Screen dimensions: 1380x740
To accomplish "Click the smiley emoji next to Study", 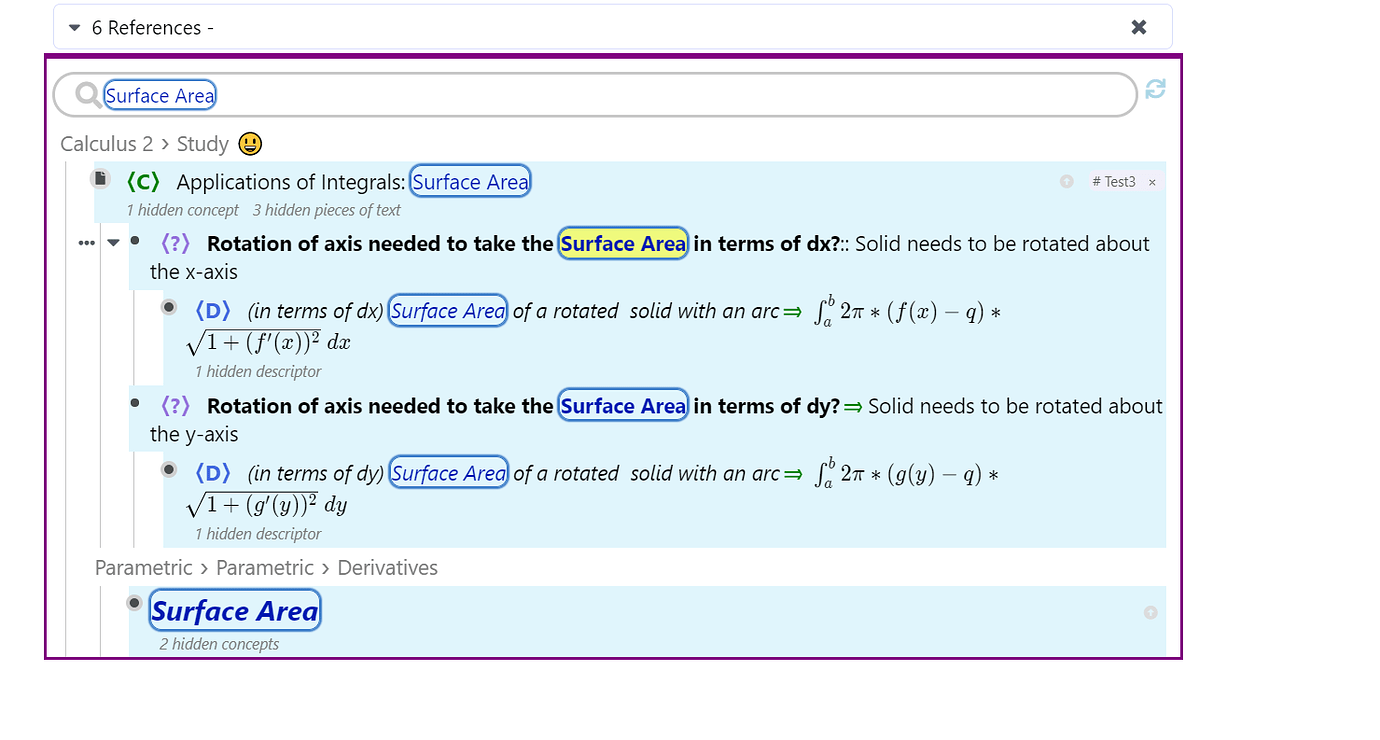I will click(x=250, y=143).
